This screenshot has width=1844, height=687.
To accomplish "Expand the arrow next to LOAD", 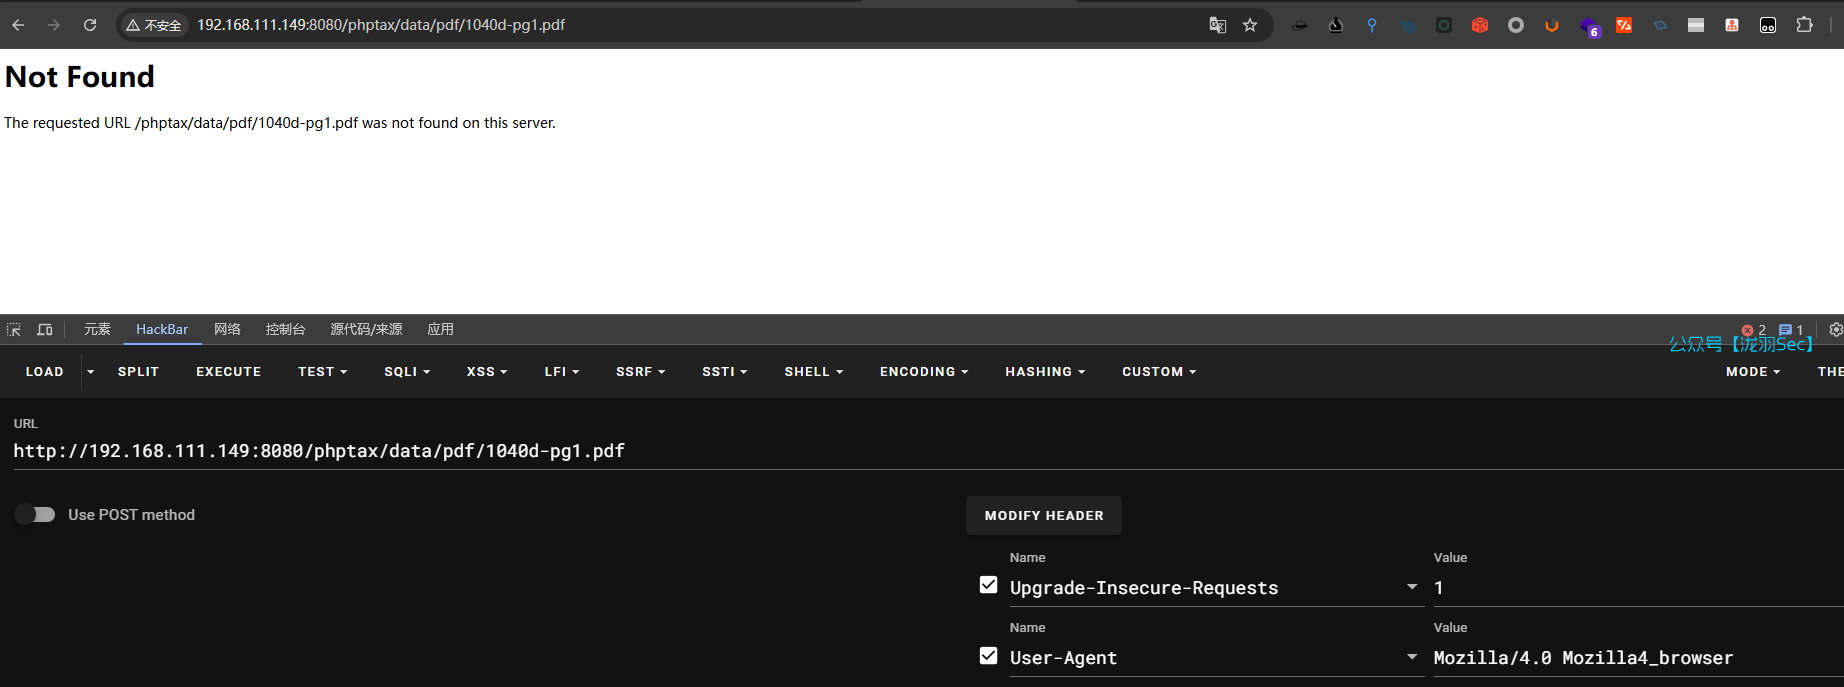I will pyautogui.click(x=91, y=372).
